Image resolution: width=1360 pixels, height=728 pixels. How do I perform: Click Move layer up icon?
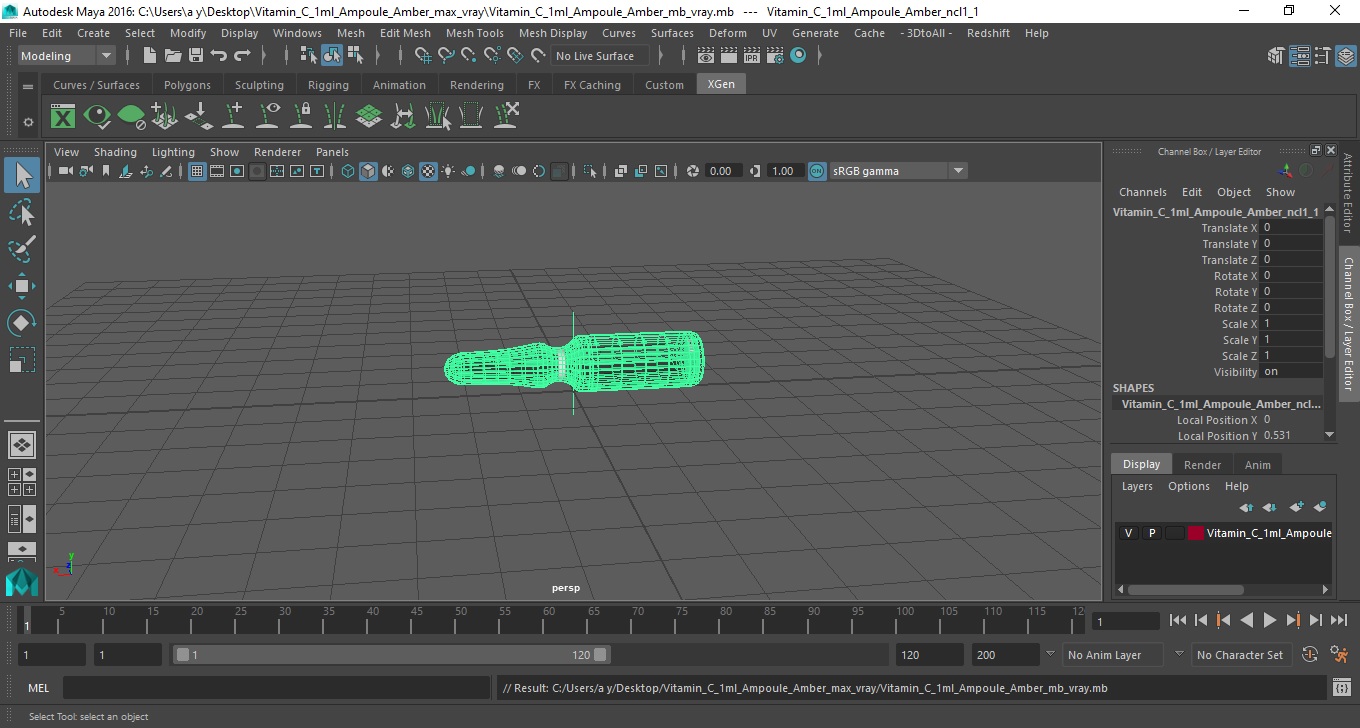coord(1246,507)
